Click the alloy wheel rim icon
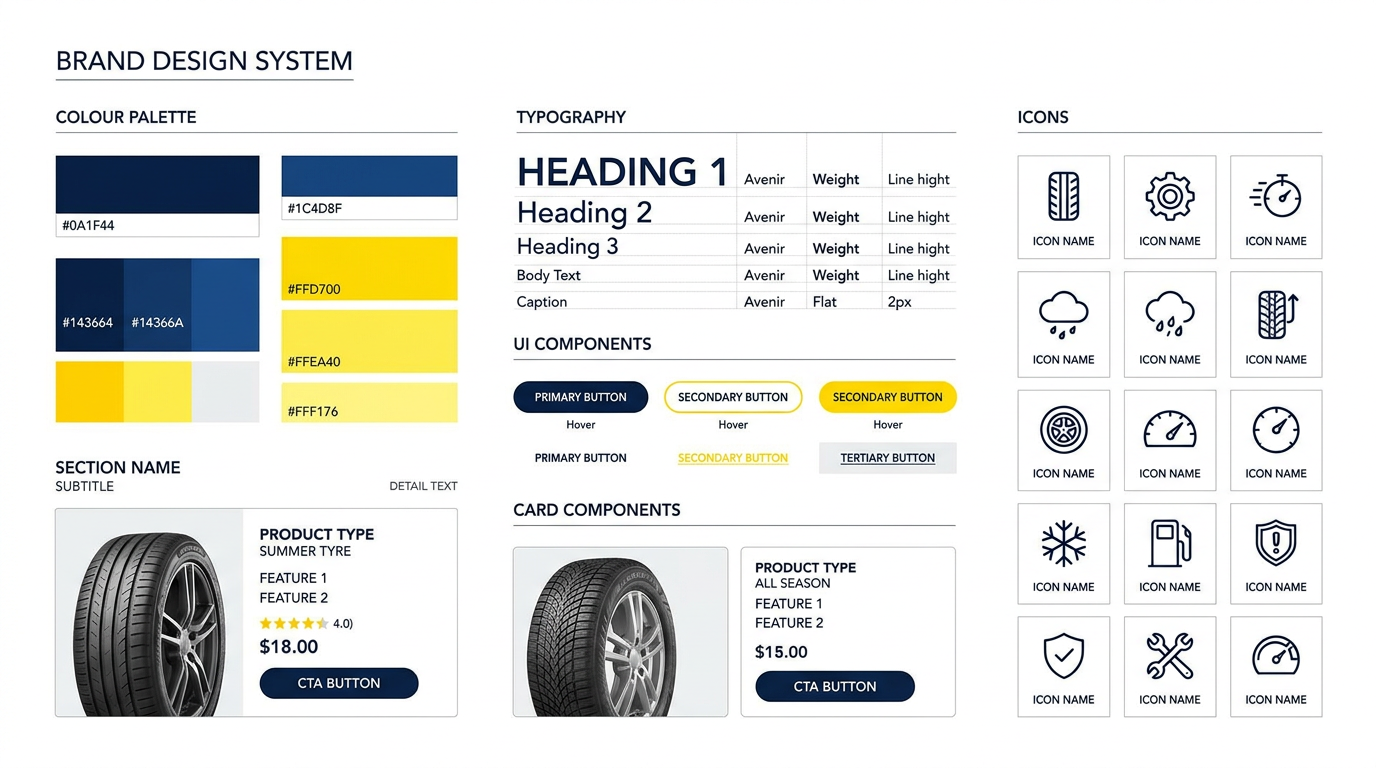The image size is (1376, 768). [1063, 430]
